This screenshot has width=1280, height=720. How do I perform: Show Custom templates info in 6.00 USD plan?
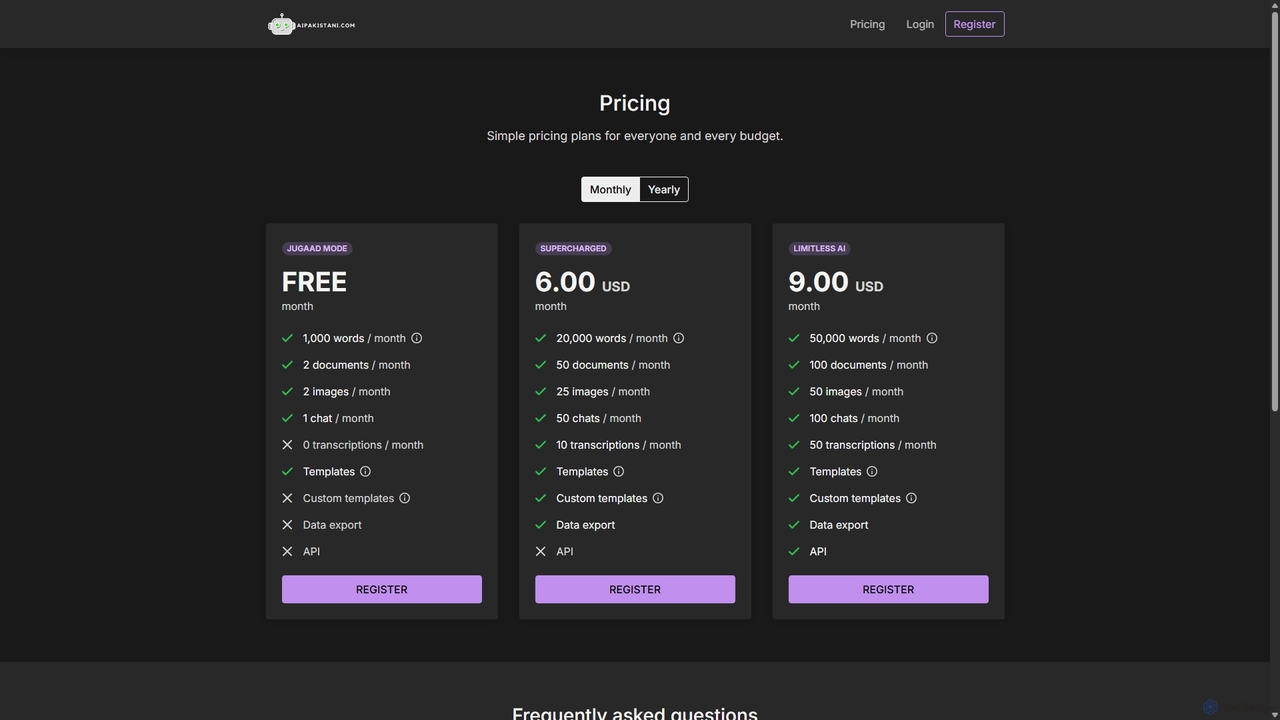click(658, 498)
